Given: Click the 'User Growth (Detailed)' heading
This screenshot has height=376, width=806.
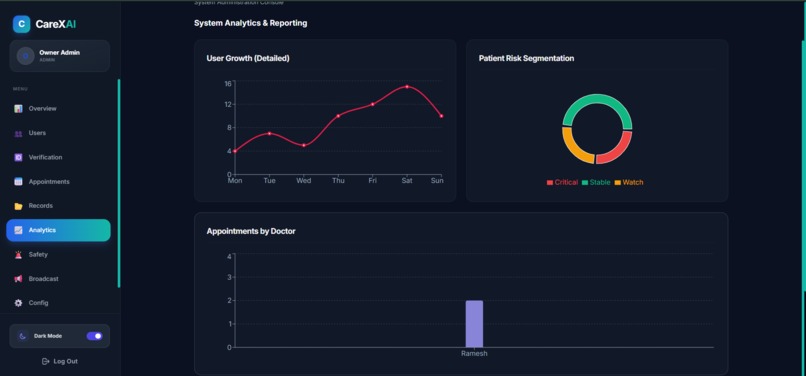Looking at the screenshot, I should coord(248,59).
